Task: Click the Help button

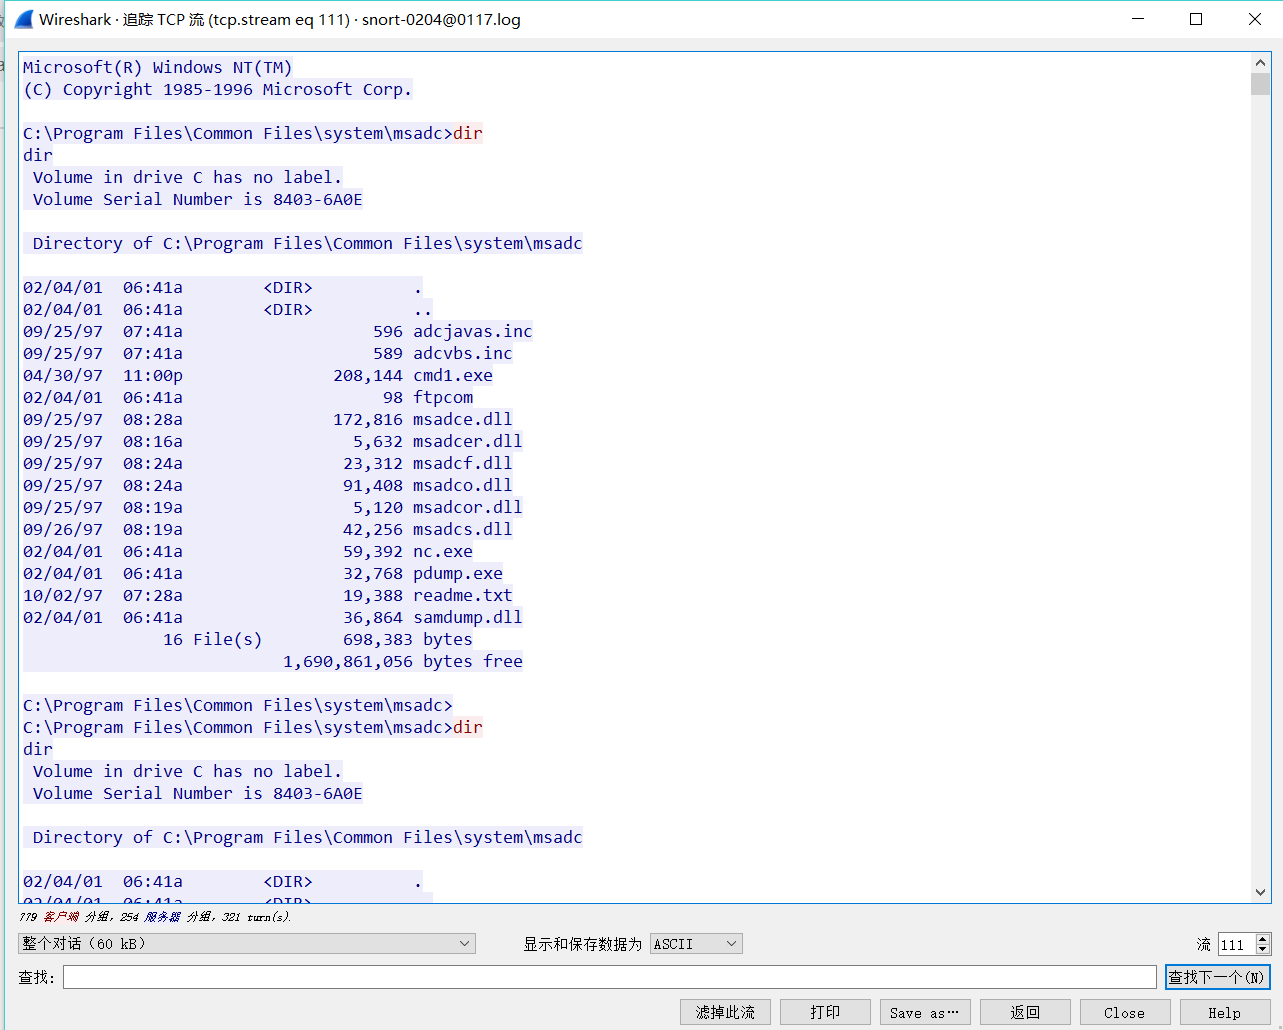Action: point(1225,1012)
